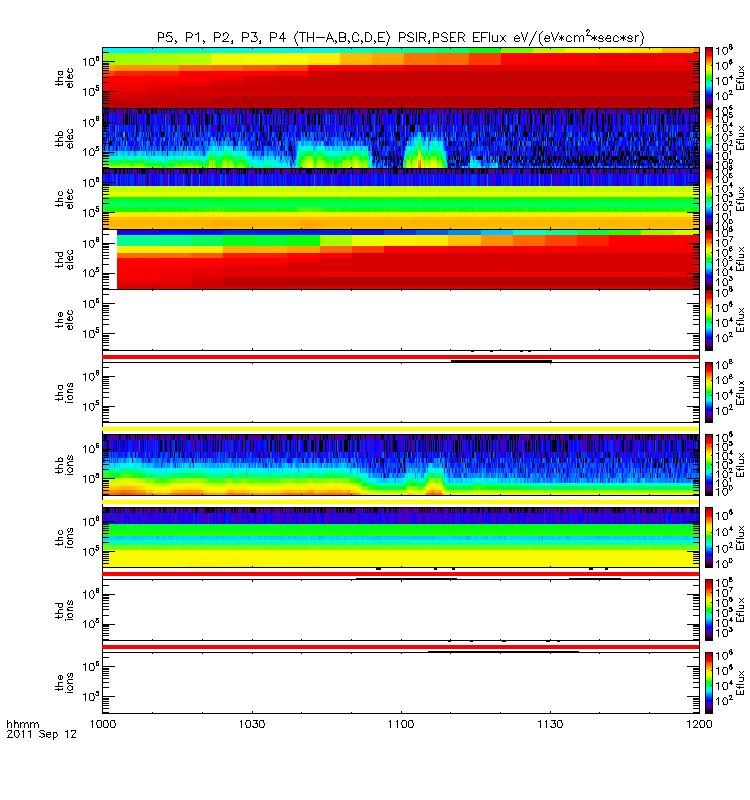Click the color bar next to thb elec panel
750x800 pixels.
(x=709, y=138)
